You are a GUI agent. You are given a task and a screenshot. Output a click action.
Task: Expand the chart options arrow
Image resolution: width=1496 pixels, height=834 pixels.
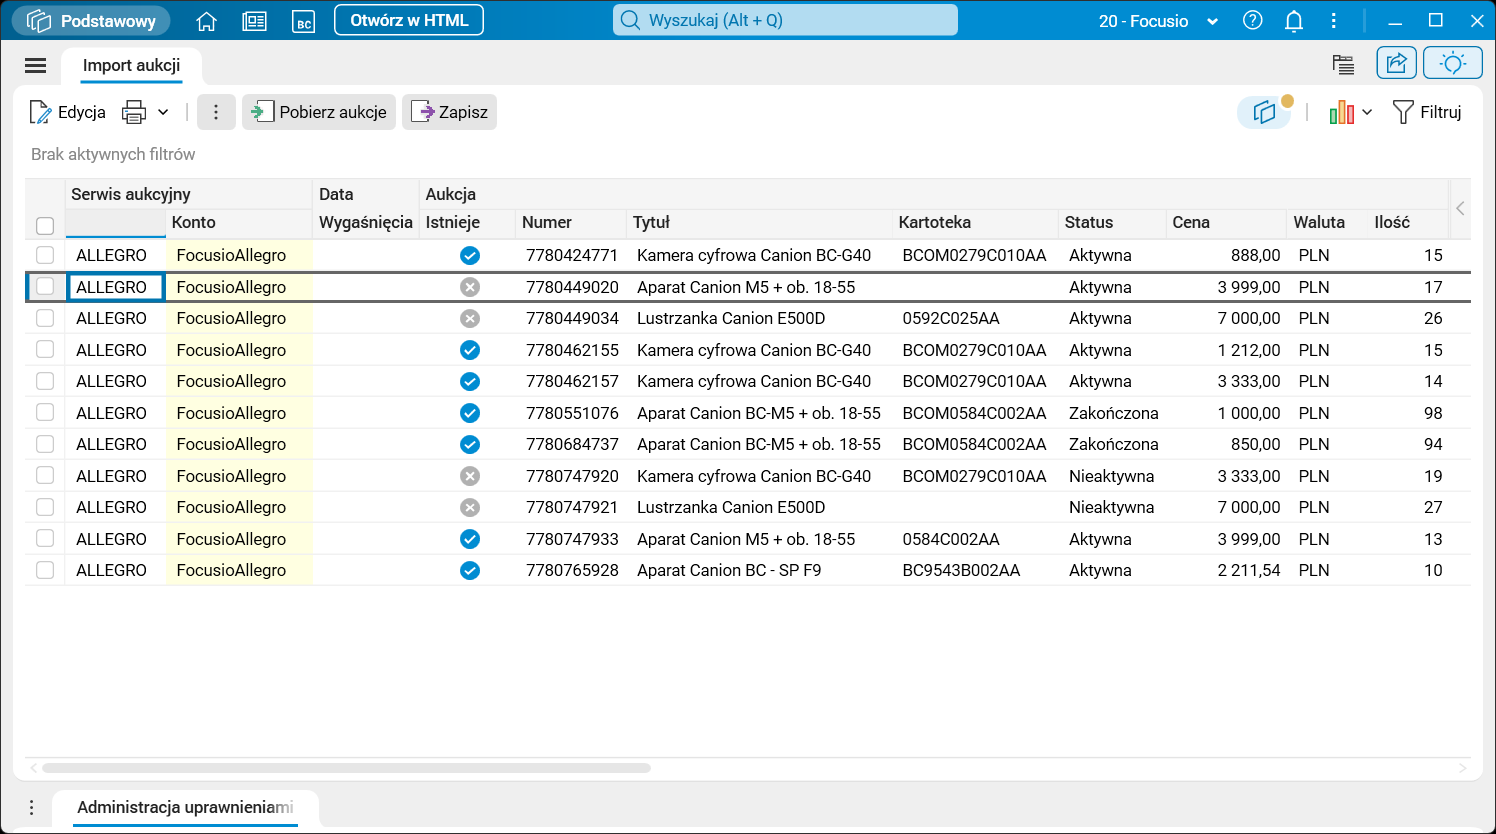(1367, 112)
